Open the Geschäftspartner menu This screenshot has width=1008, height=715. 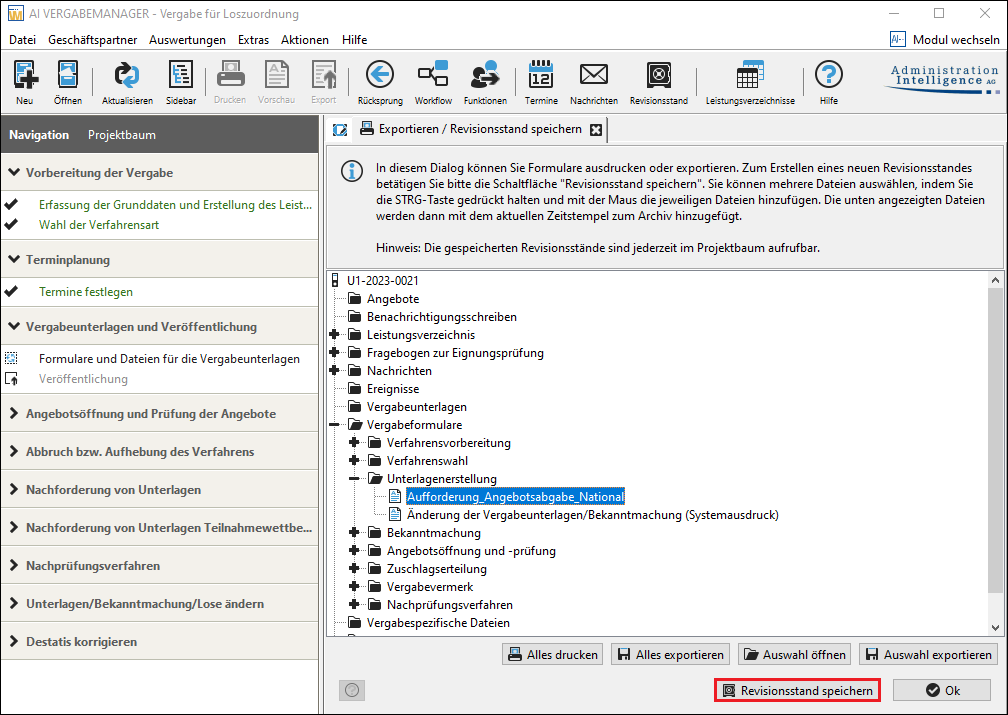(93, 40)
